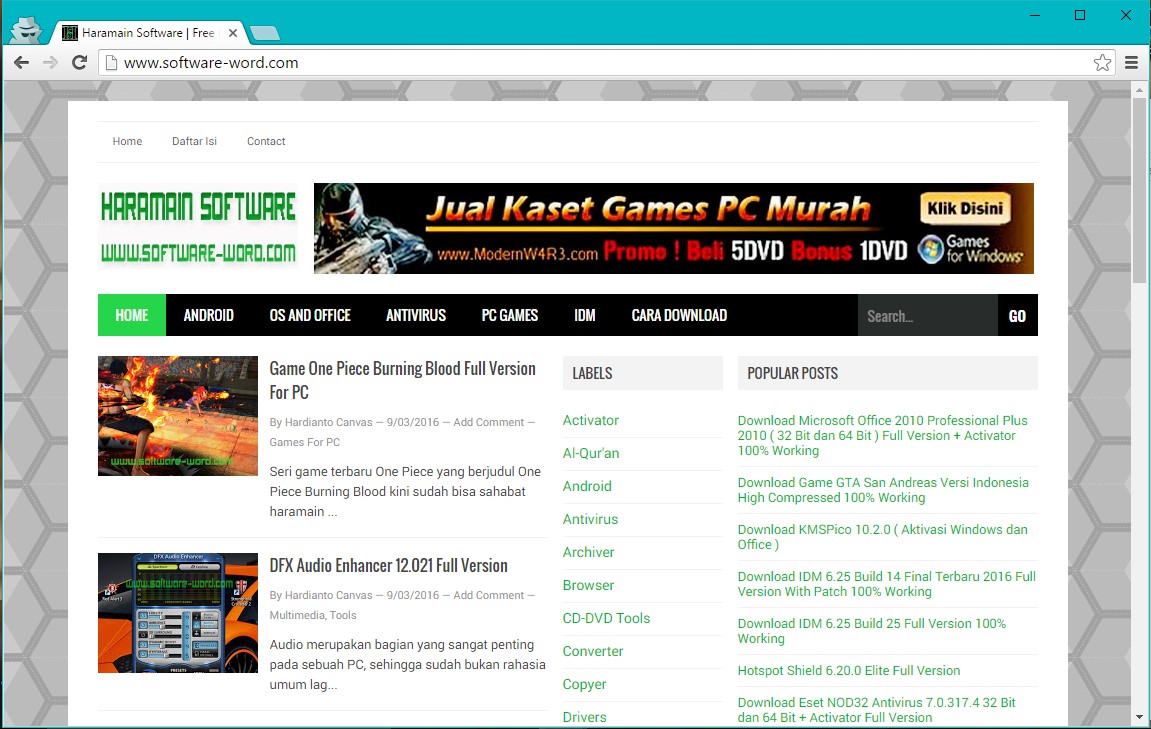Screen dimensions: 1151x729
Task: Click the page scrollbar up arrow
Action: tap(1139, 90)
